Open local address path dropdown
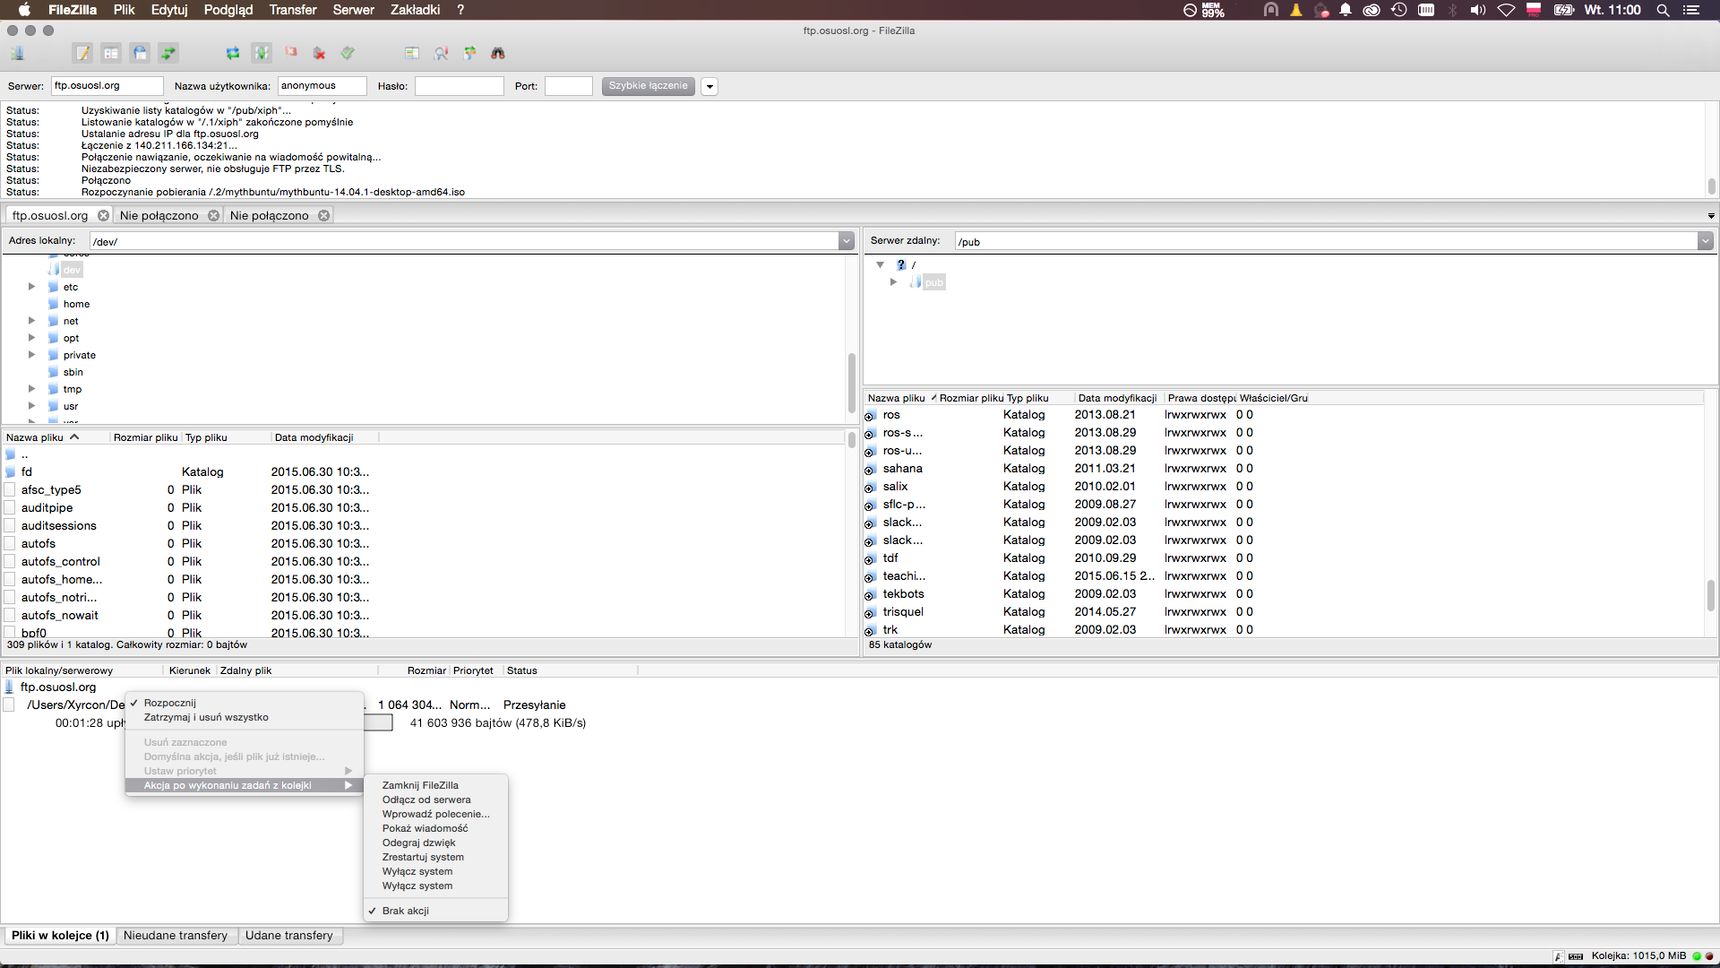Image resolution: width=1720 pixels, height=968 pixels. pos(846,241)
